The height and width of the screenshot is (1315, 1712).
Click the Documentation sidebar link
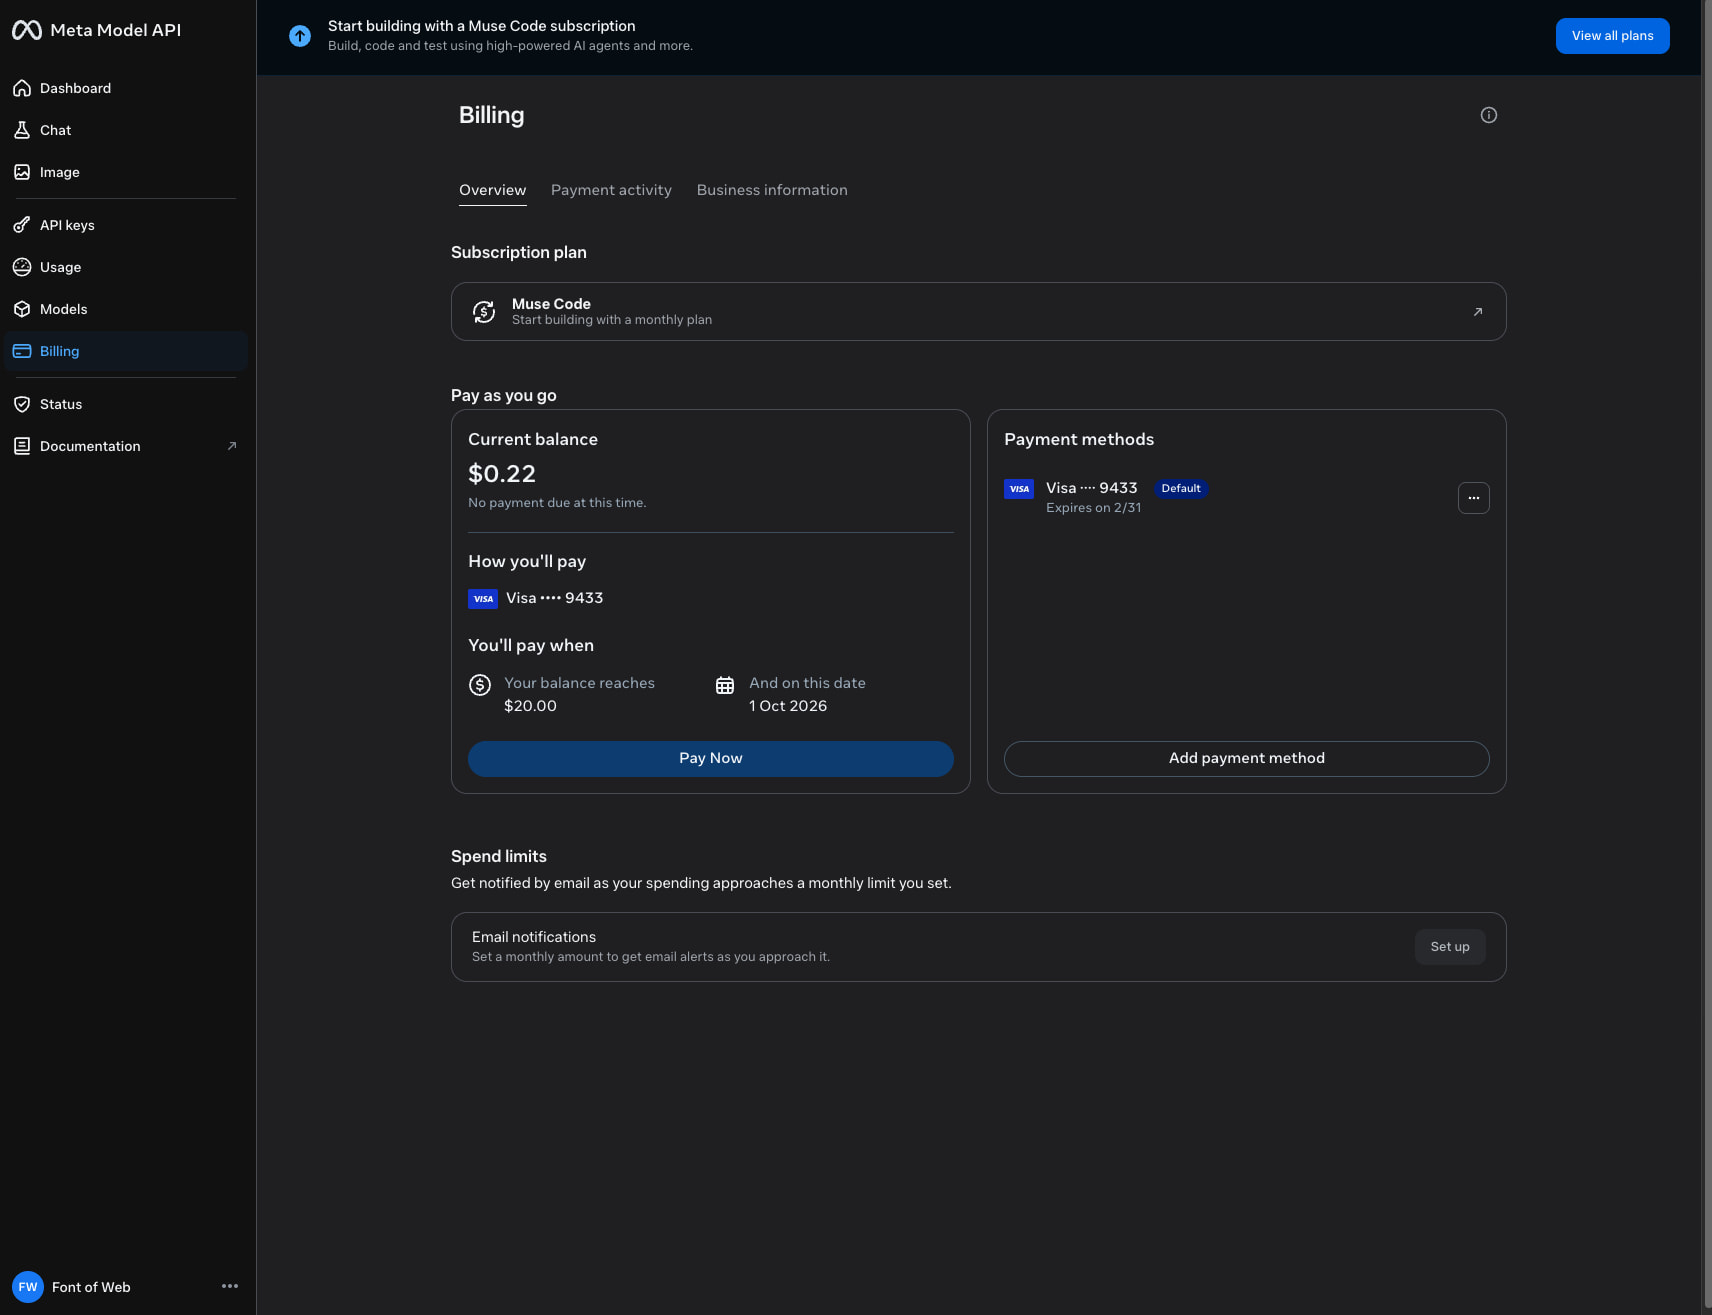126,446
